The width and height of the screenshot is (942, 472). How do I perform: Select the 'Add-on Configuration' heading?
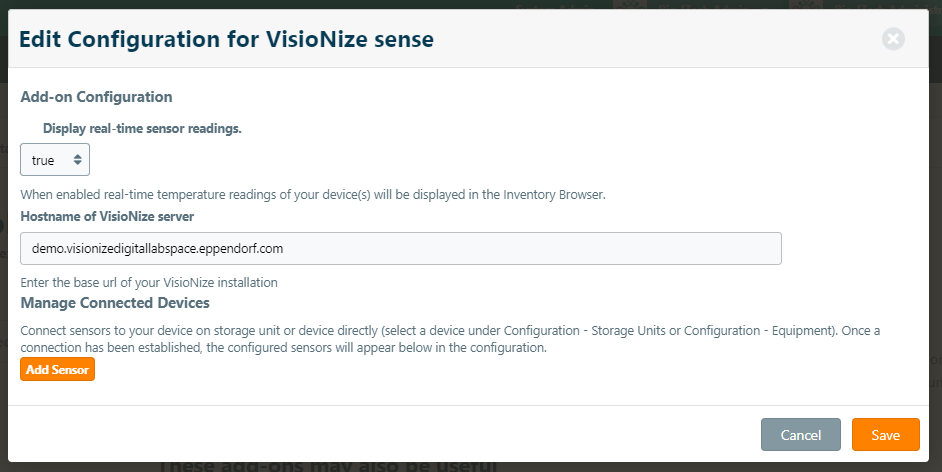click(96, 97)
